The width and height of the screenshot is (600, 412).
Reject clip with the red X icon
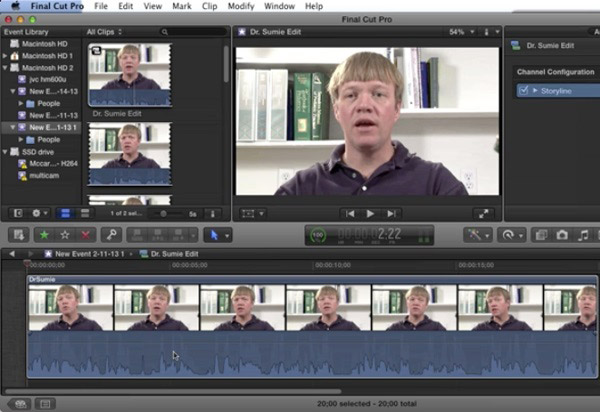coord(86,235)
